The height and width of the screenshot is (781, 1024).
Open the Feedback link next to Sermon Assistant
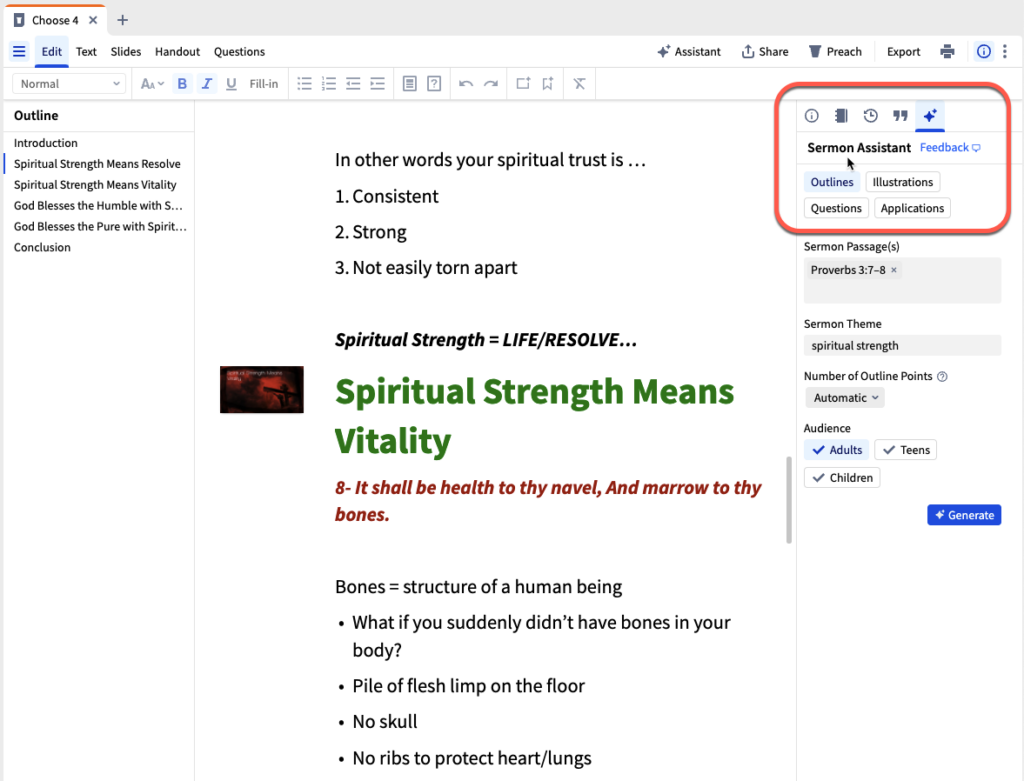pyautogui.click(x=943, y=147)
